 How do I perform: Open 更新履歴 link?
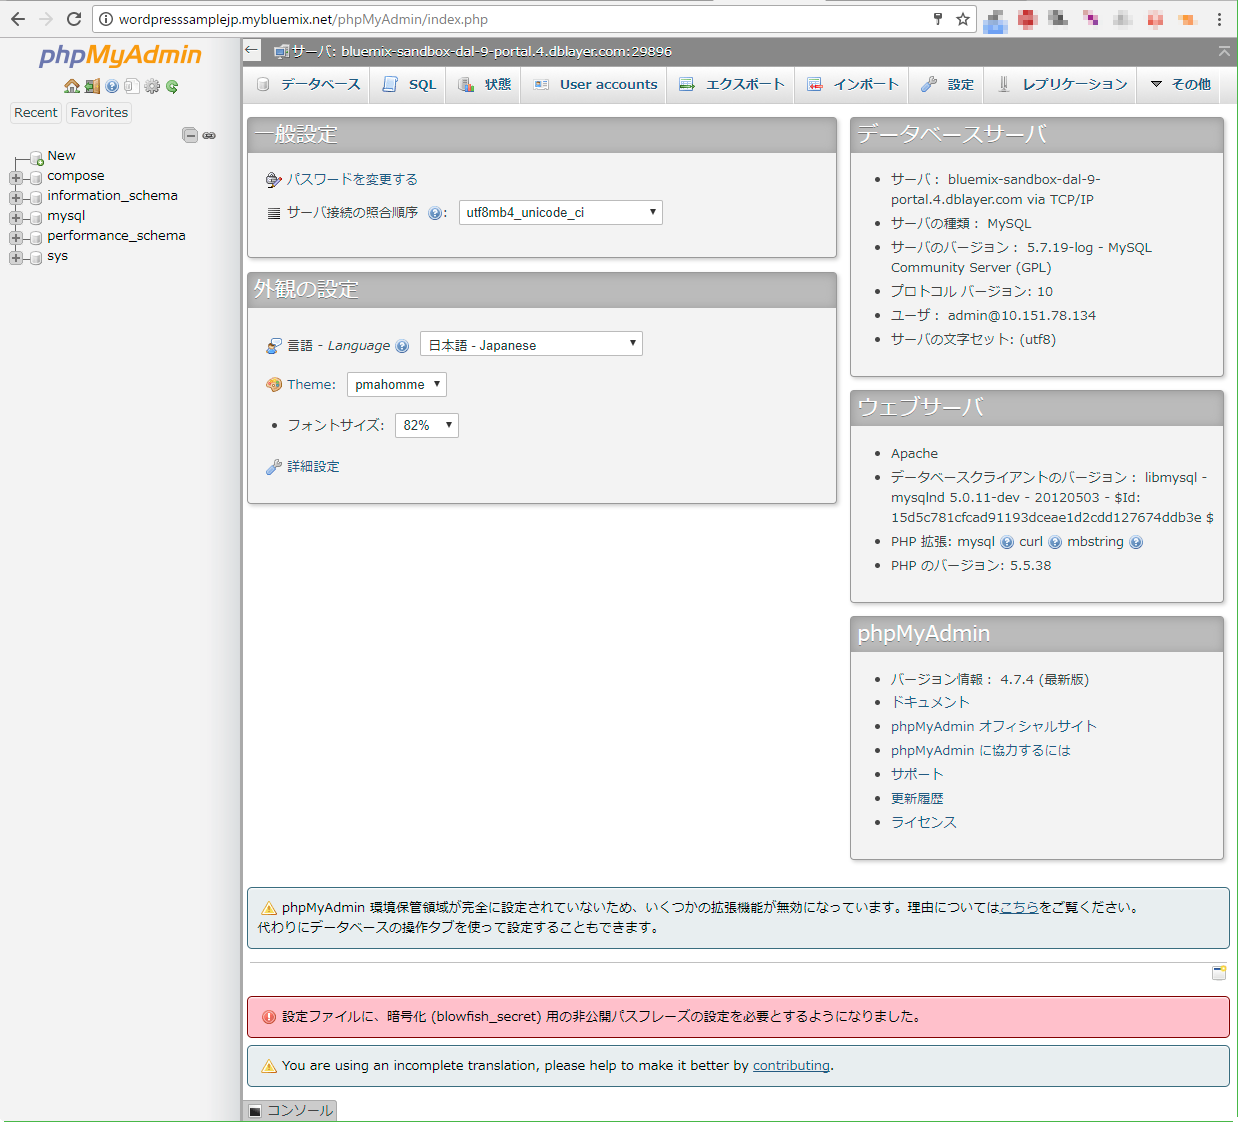pos(917,799)
